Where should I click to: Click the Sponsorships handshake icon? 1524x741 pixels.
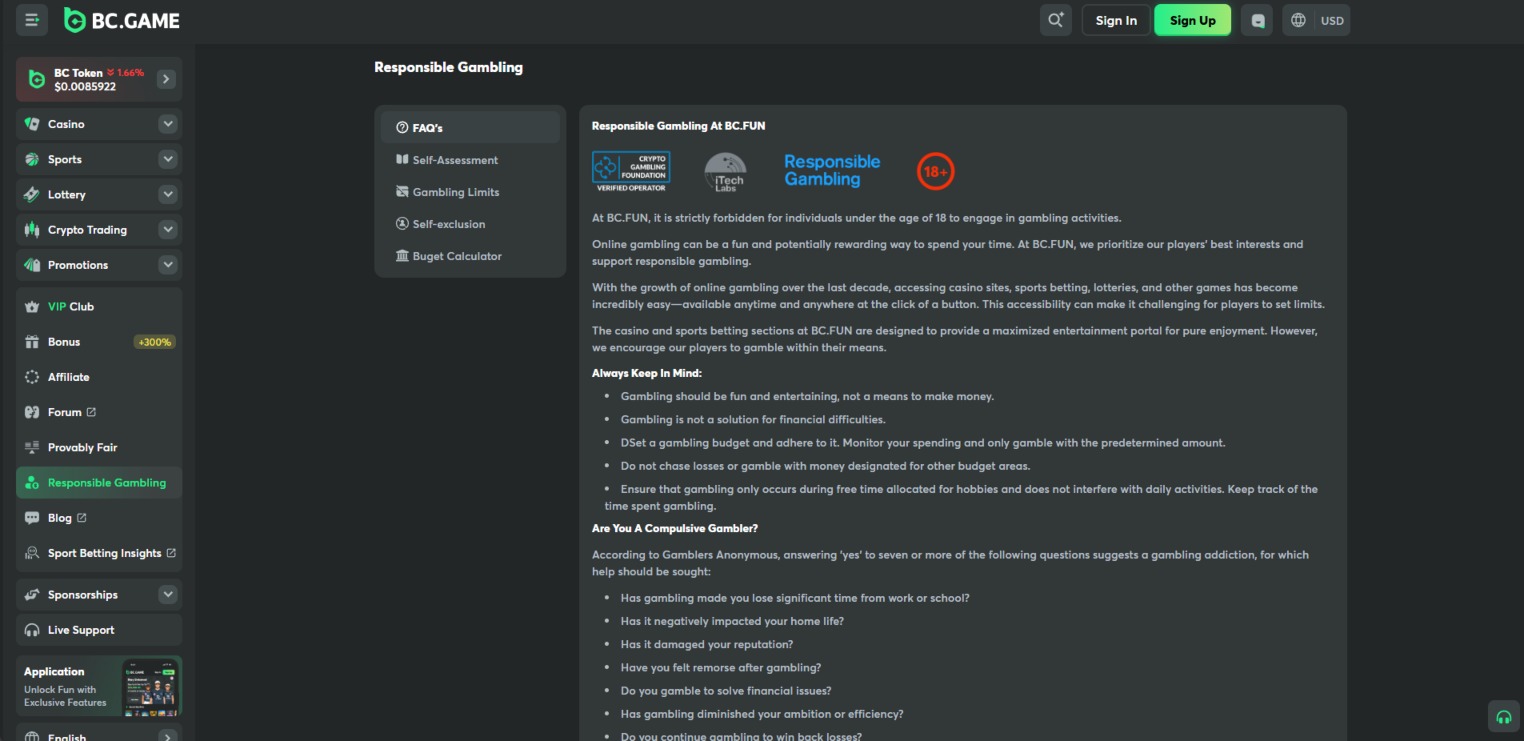(x=32, y=595)
